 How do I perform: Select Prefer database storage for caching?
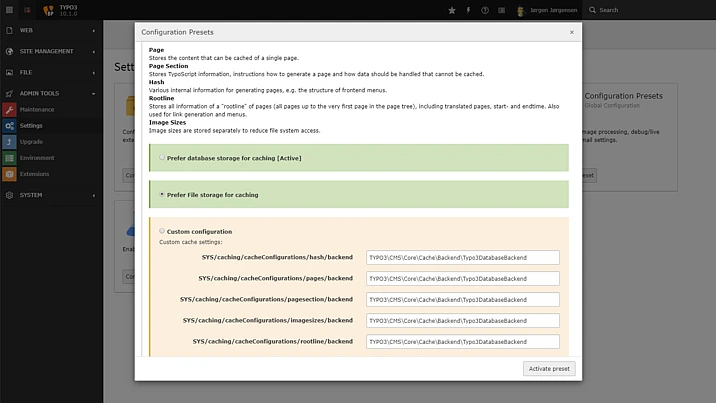(163, 157)
